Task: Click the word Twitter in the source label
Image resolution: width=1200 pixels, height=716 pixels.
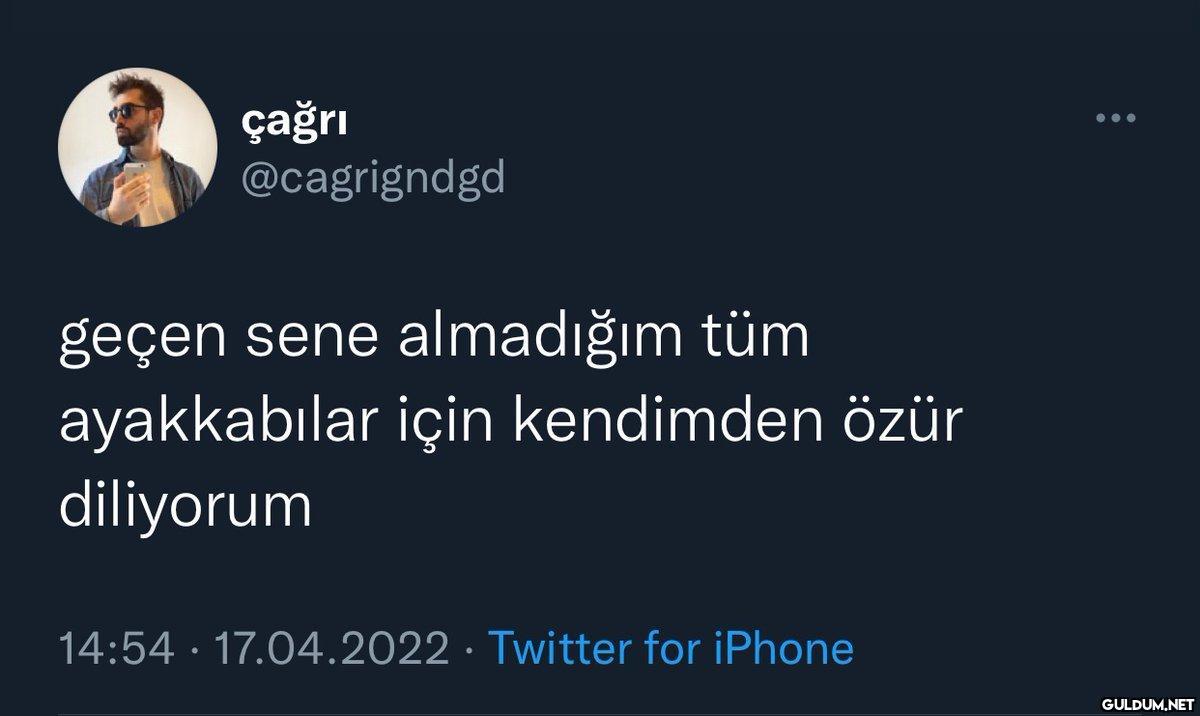Action: click(546, 649)
